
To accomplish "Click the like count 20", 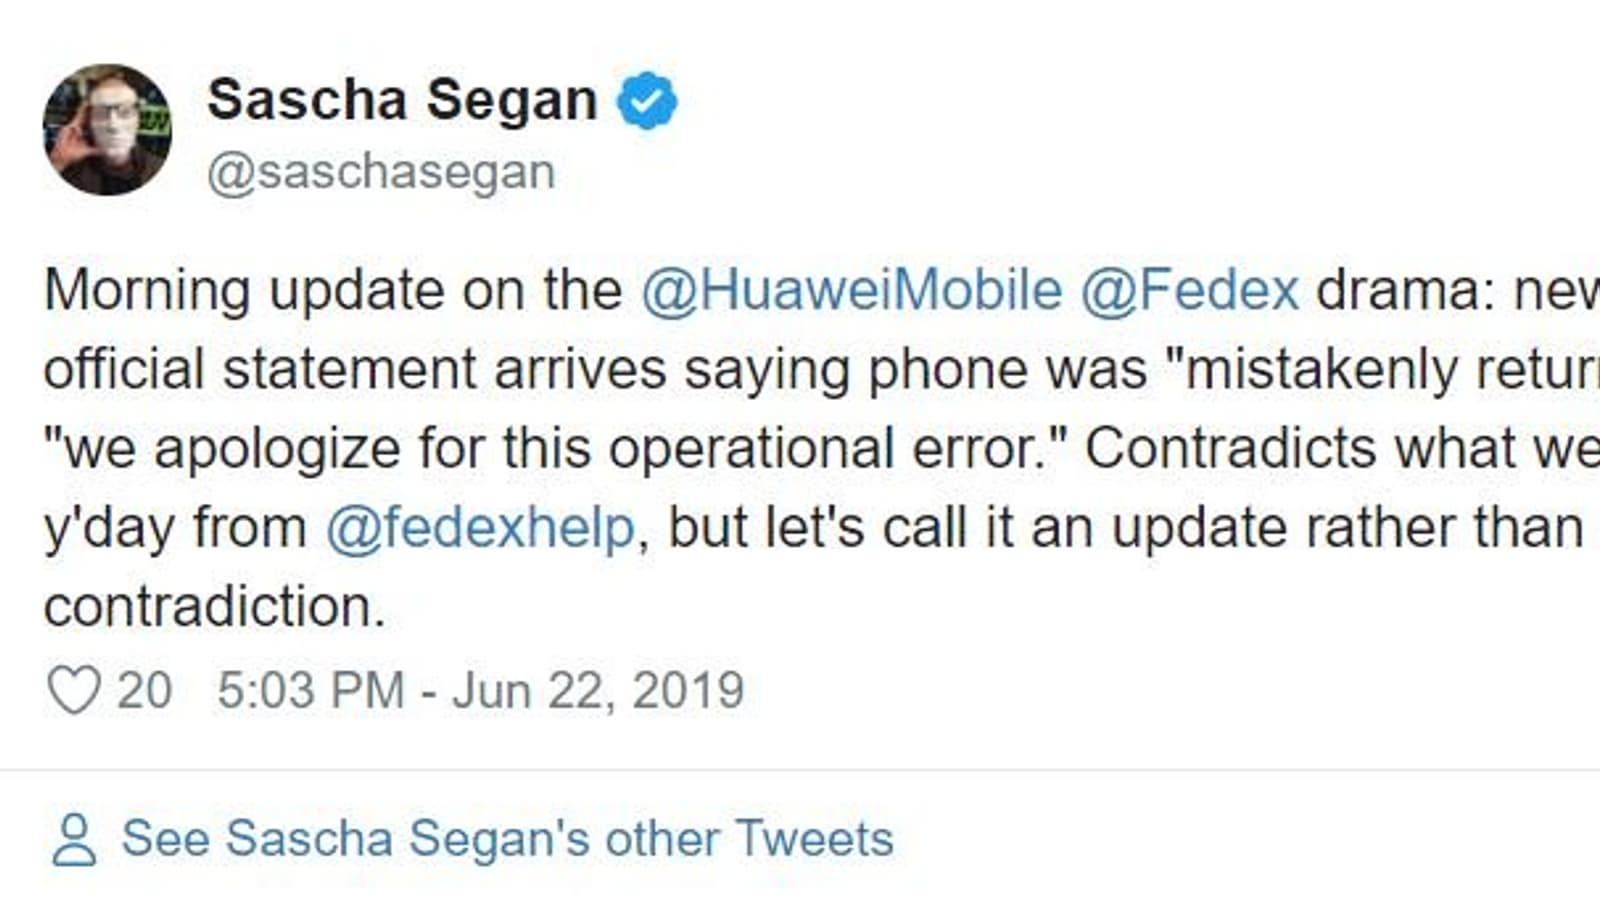I will 144,690.
